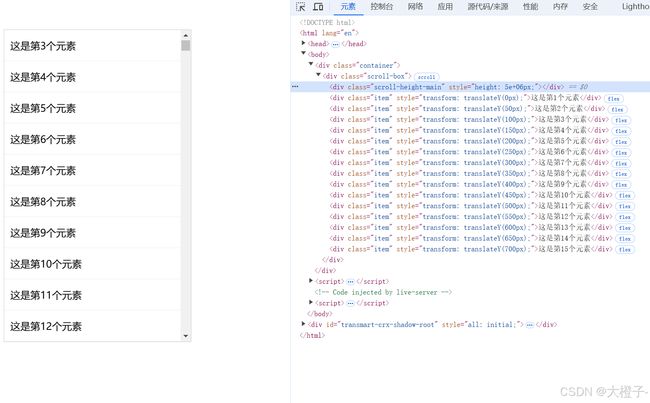
Task: Open the 内存 tab
Action: 560,7
